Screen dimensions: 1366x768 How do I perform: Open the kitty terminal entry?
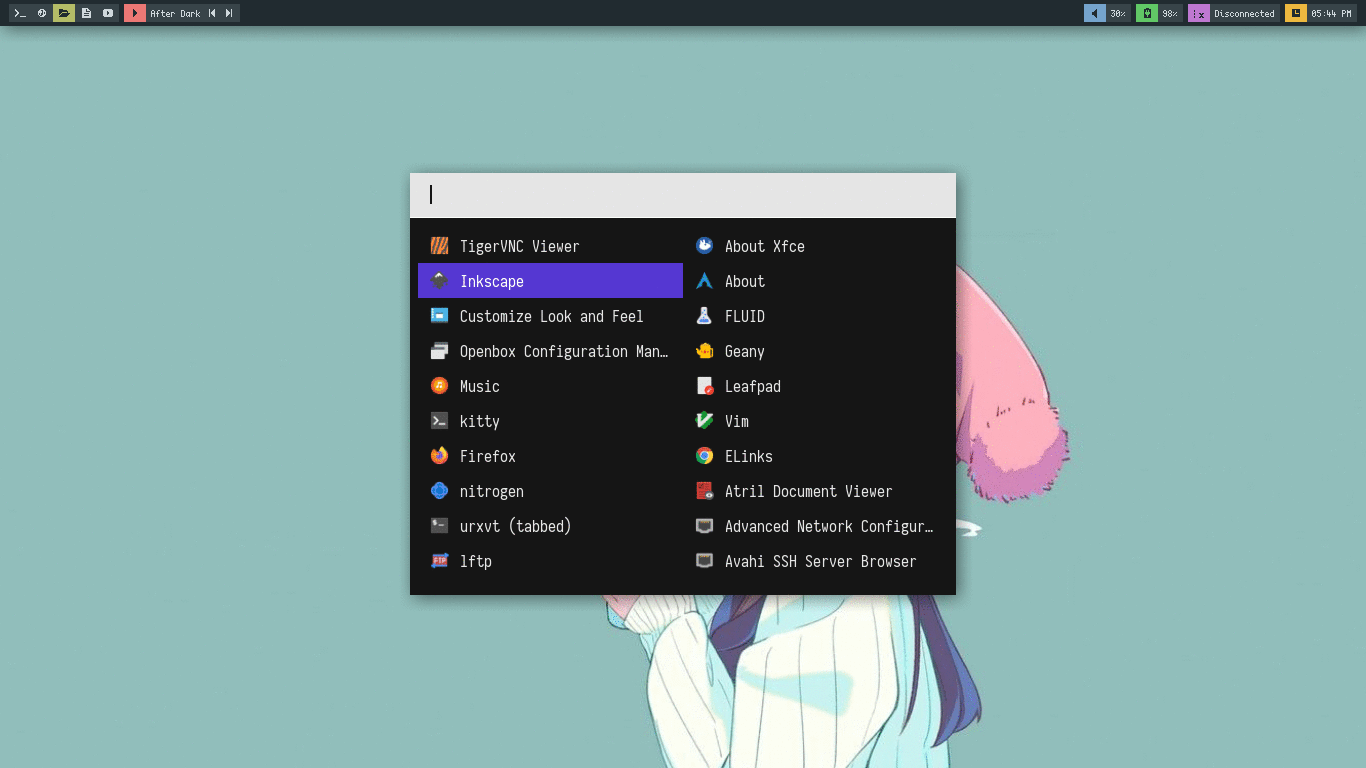pyautogui.click(x=479, y=421)
